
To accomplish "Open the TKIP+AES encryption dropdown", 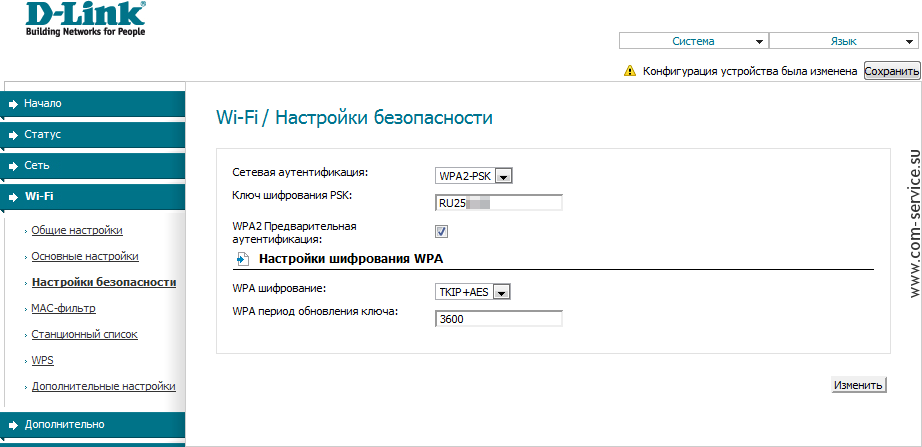I will pyautogui.click(x=474, y=292).
